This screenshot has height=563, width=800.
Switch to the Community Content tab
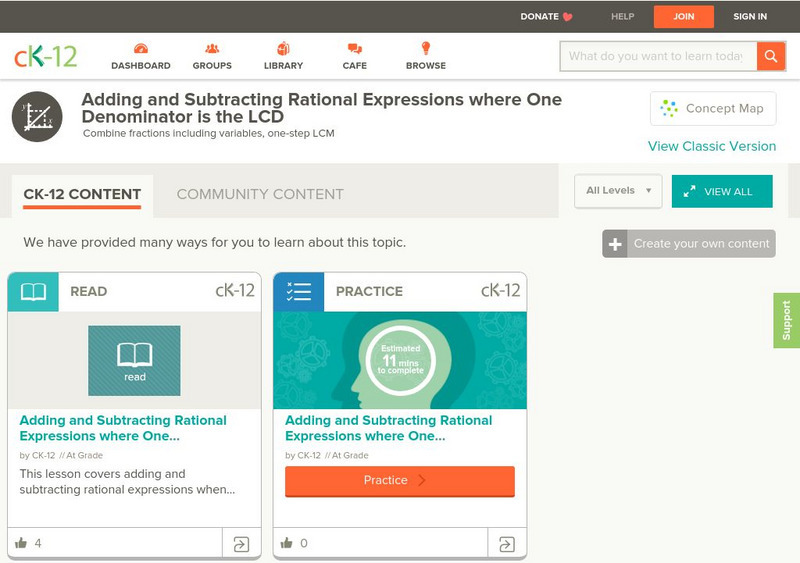pyautogui.click(x=260, y=194)
